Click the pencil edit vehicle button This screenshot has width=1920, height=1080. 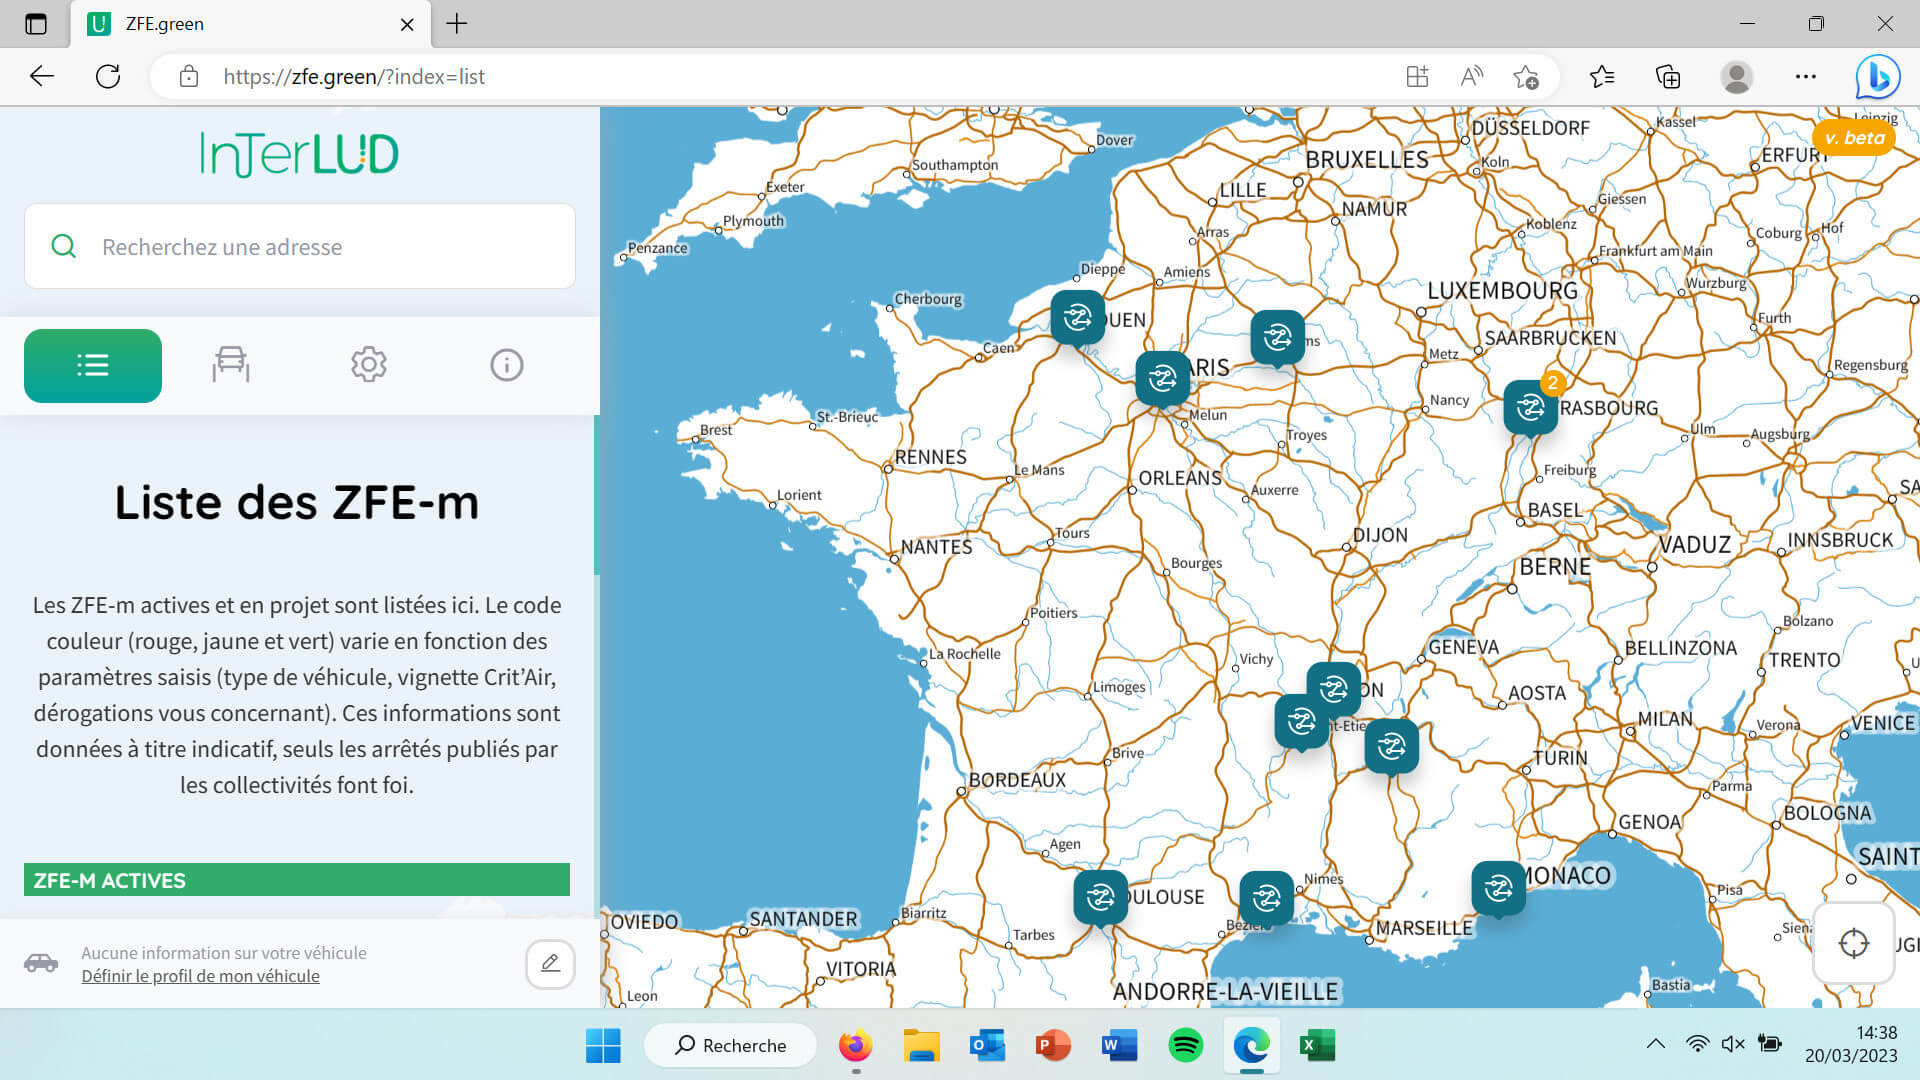pyautogui.click(x=550, y=963)
